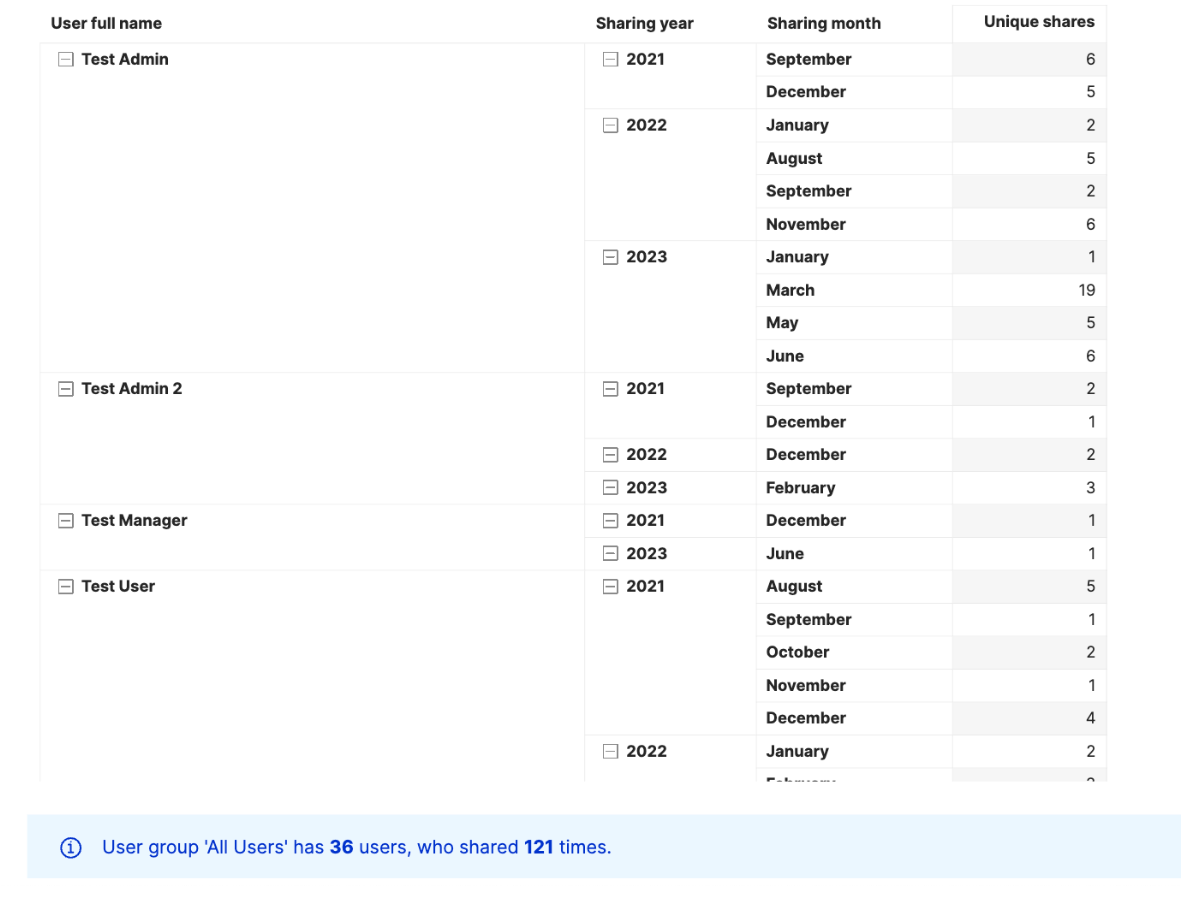This screenshot has height=906, width=1204.
Task: Collapse year 2021 under Test Admin 2
Action: (x=611, y=389)
